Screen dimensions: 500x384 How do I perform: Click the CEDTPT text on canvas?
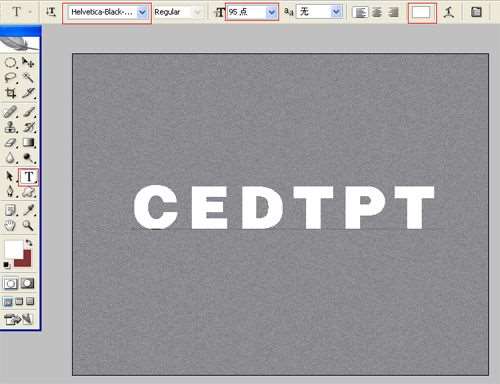tap(284, 207)
